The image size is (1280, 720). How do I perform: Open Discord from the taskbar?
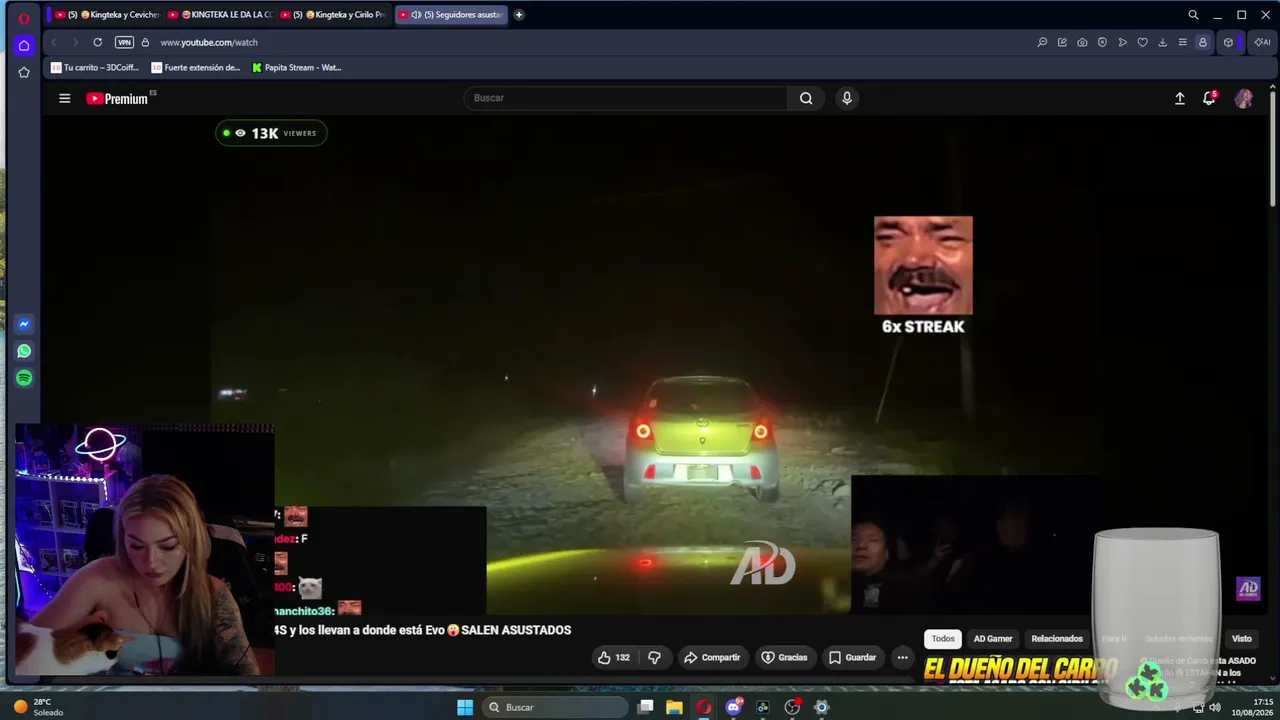pos(734,707)
